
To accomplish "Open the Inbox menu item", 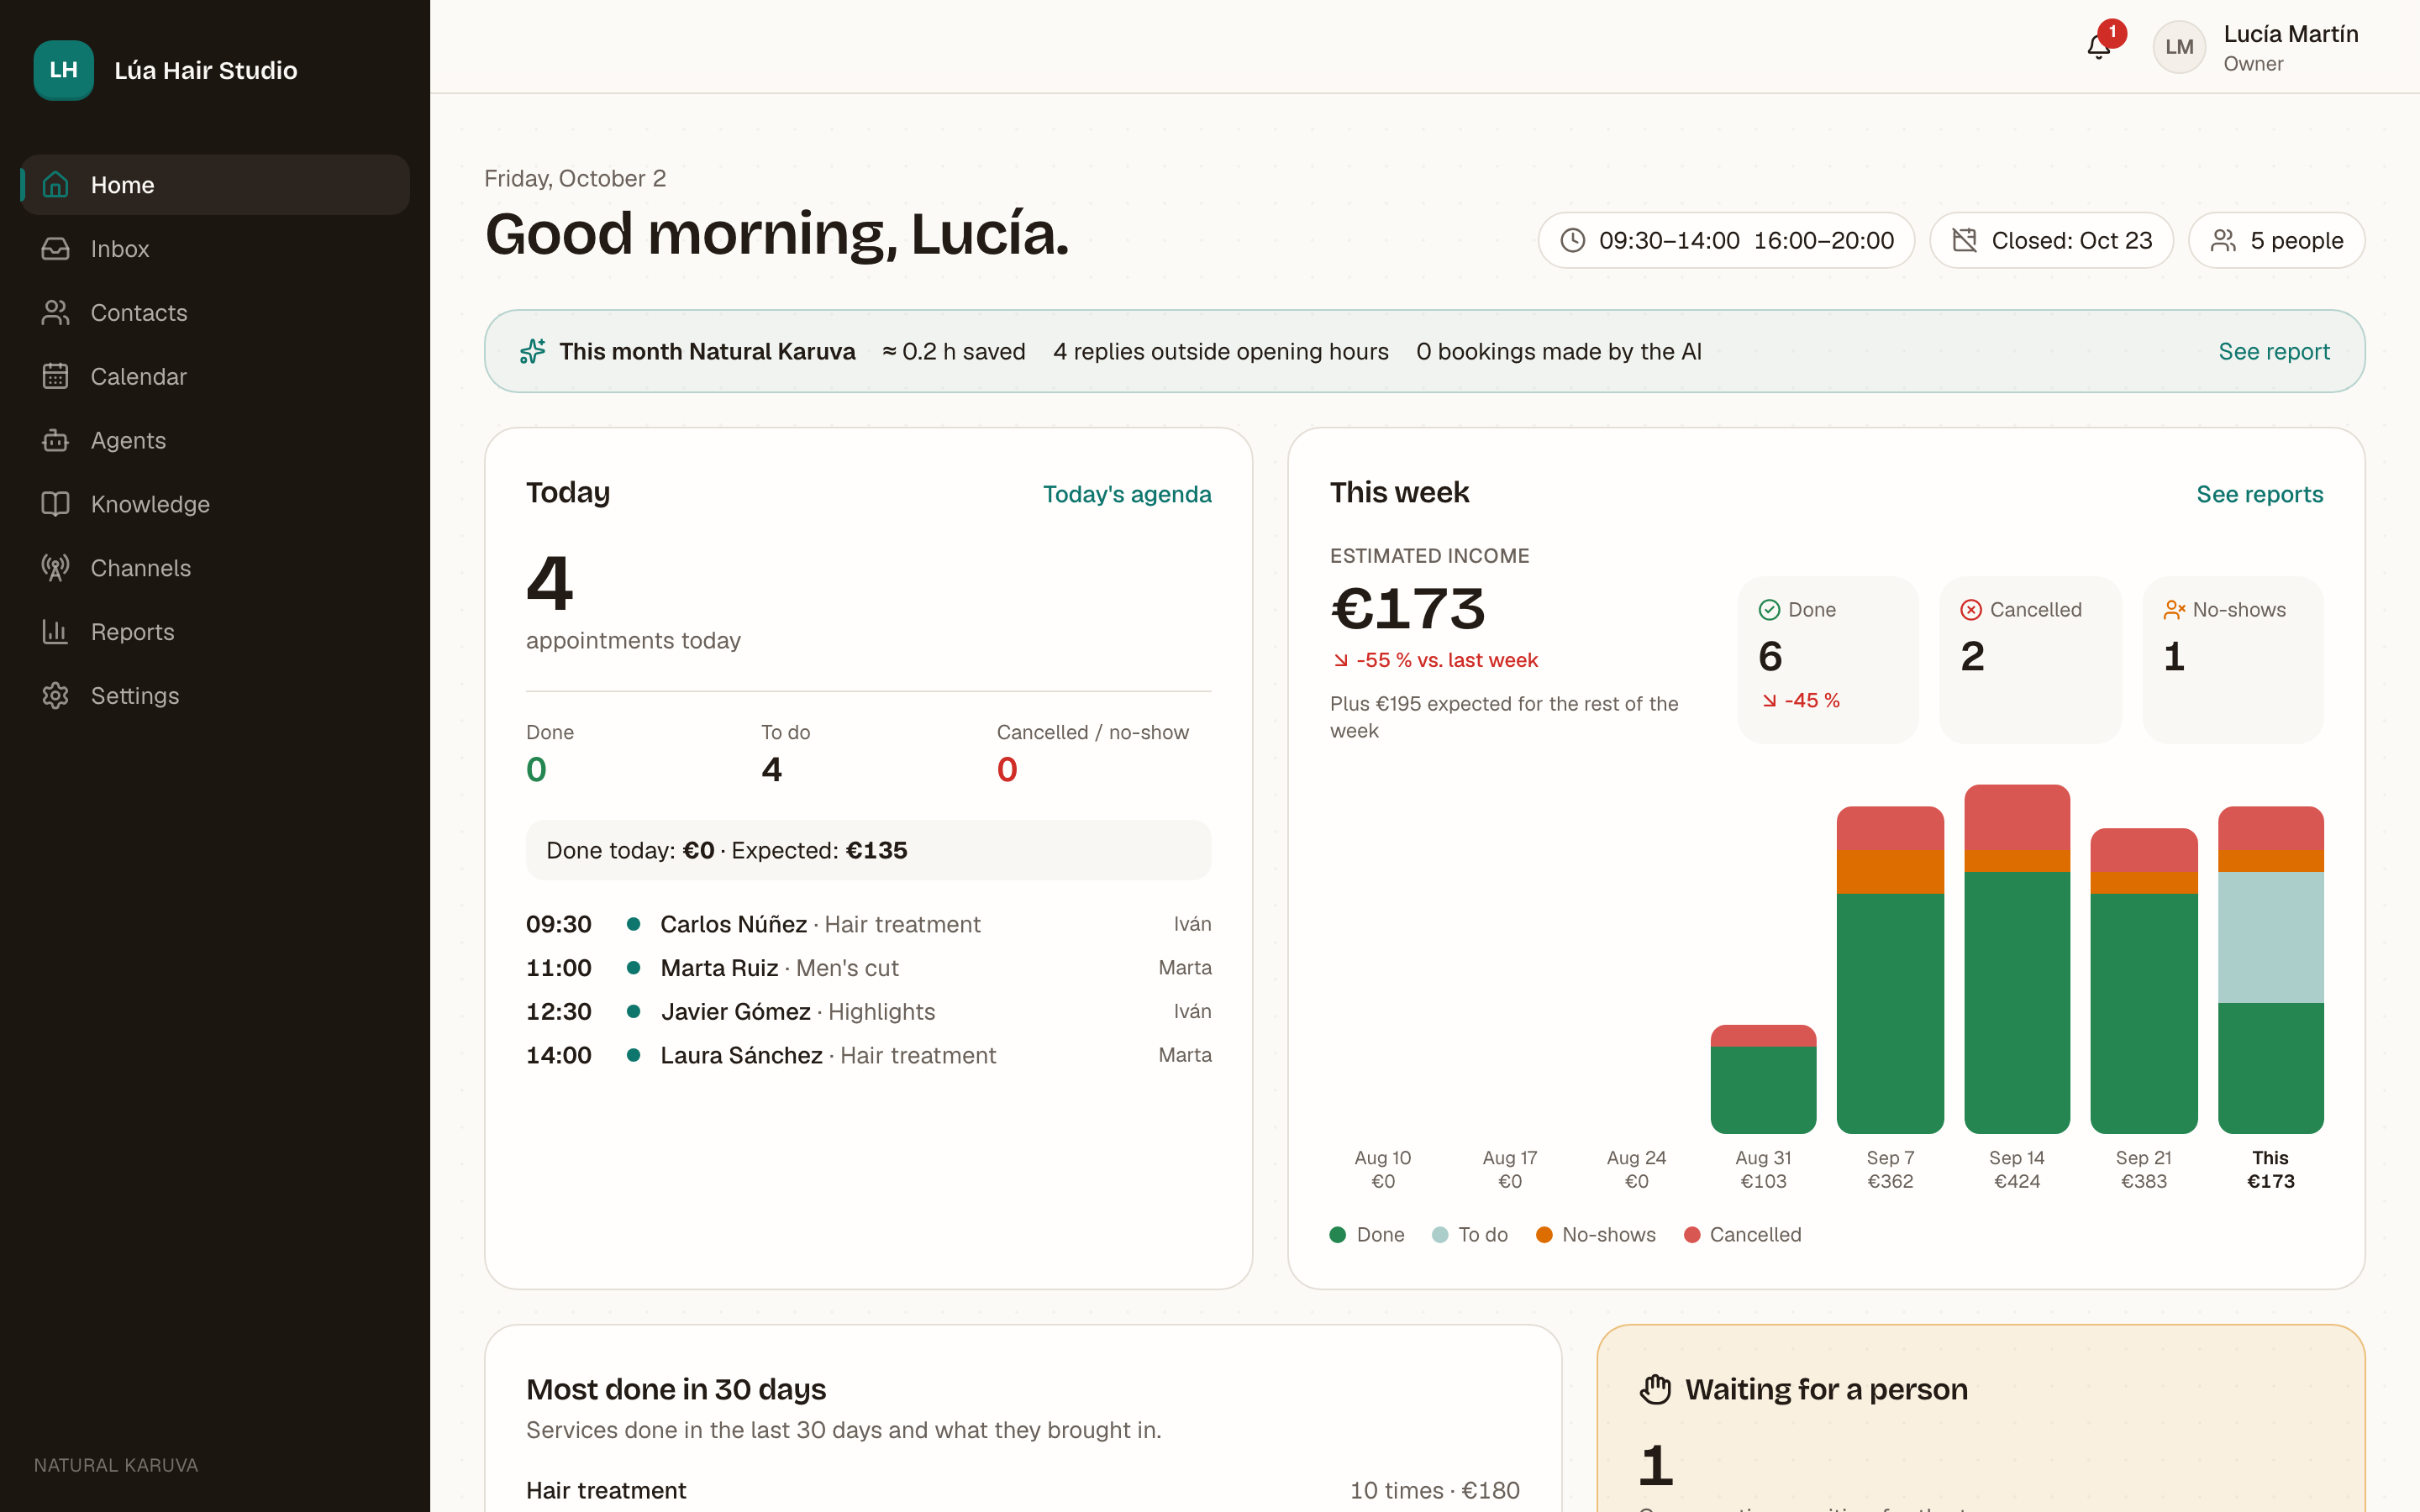I will (215, 249).
